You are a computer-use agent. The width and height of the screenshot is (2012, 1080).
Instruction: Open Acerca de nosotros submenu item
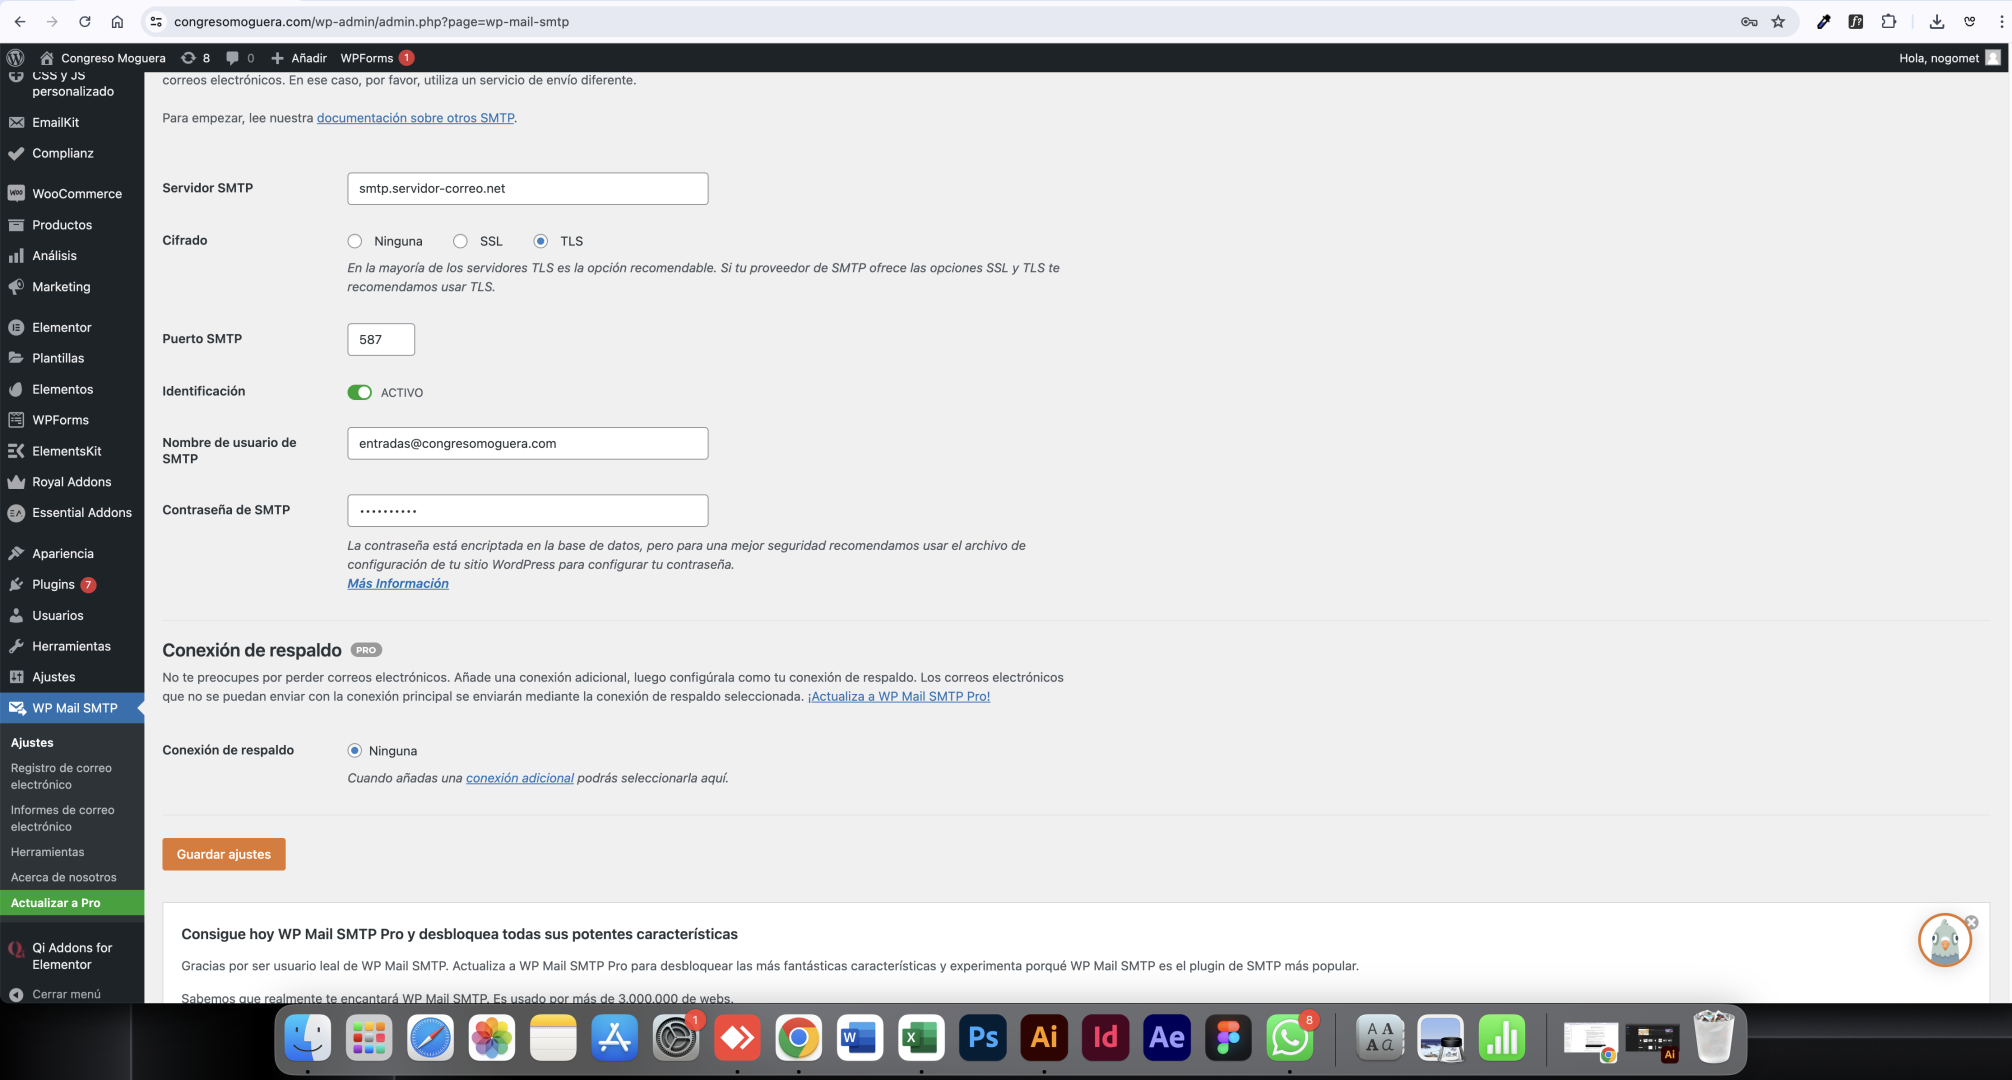point(63,877)
